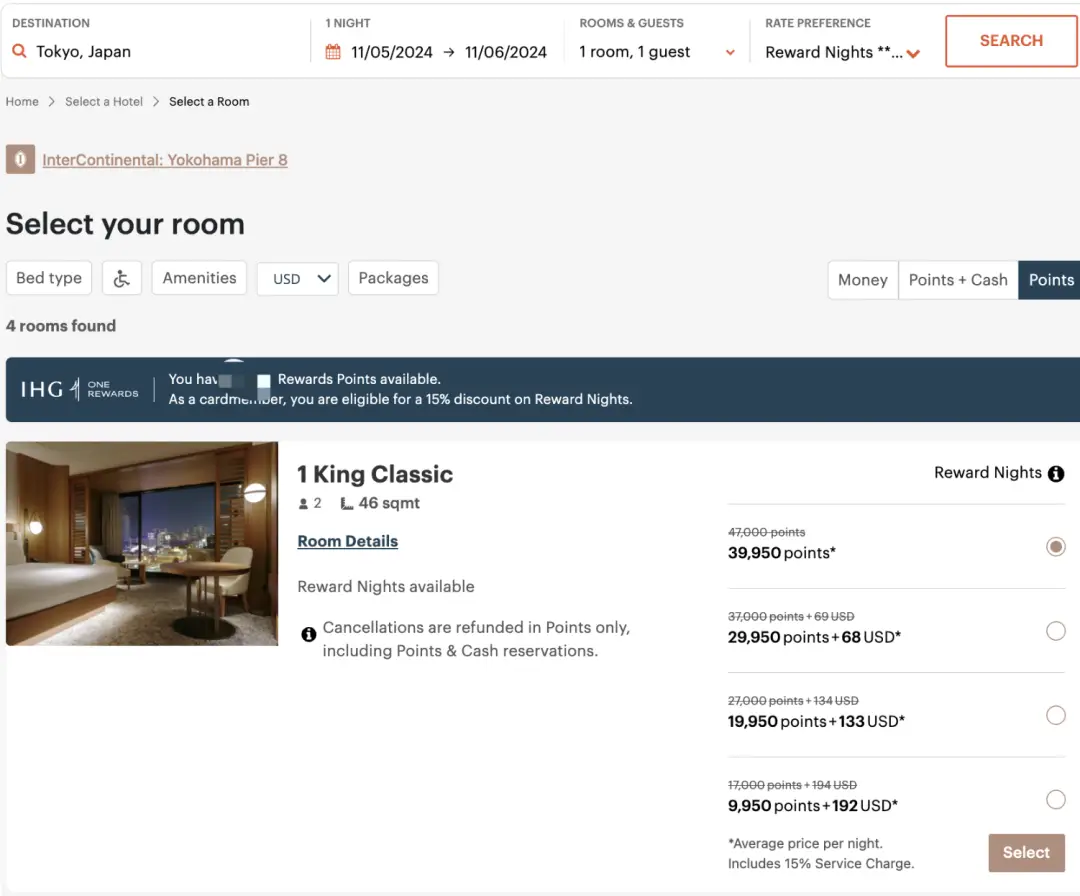Select the 19,950 points + 133 USD option
Viewport: 1080px width, 896px height.
click(1055, 715)
